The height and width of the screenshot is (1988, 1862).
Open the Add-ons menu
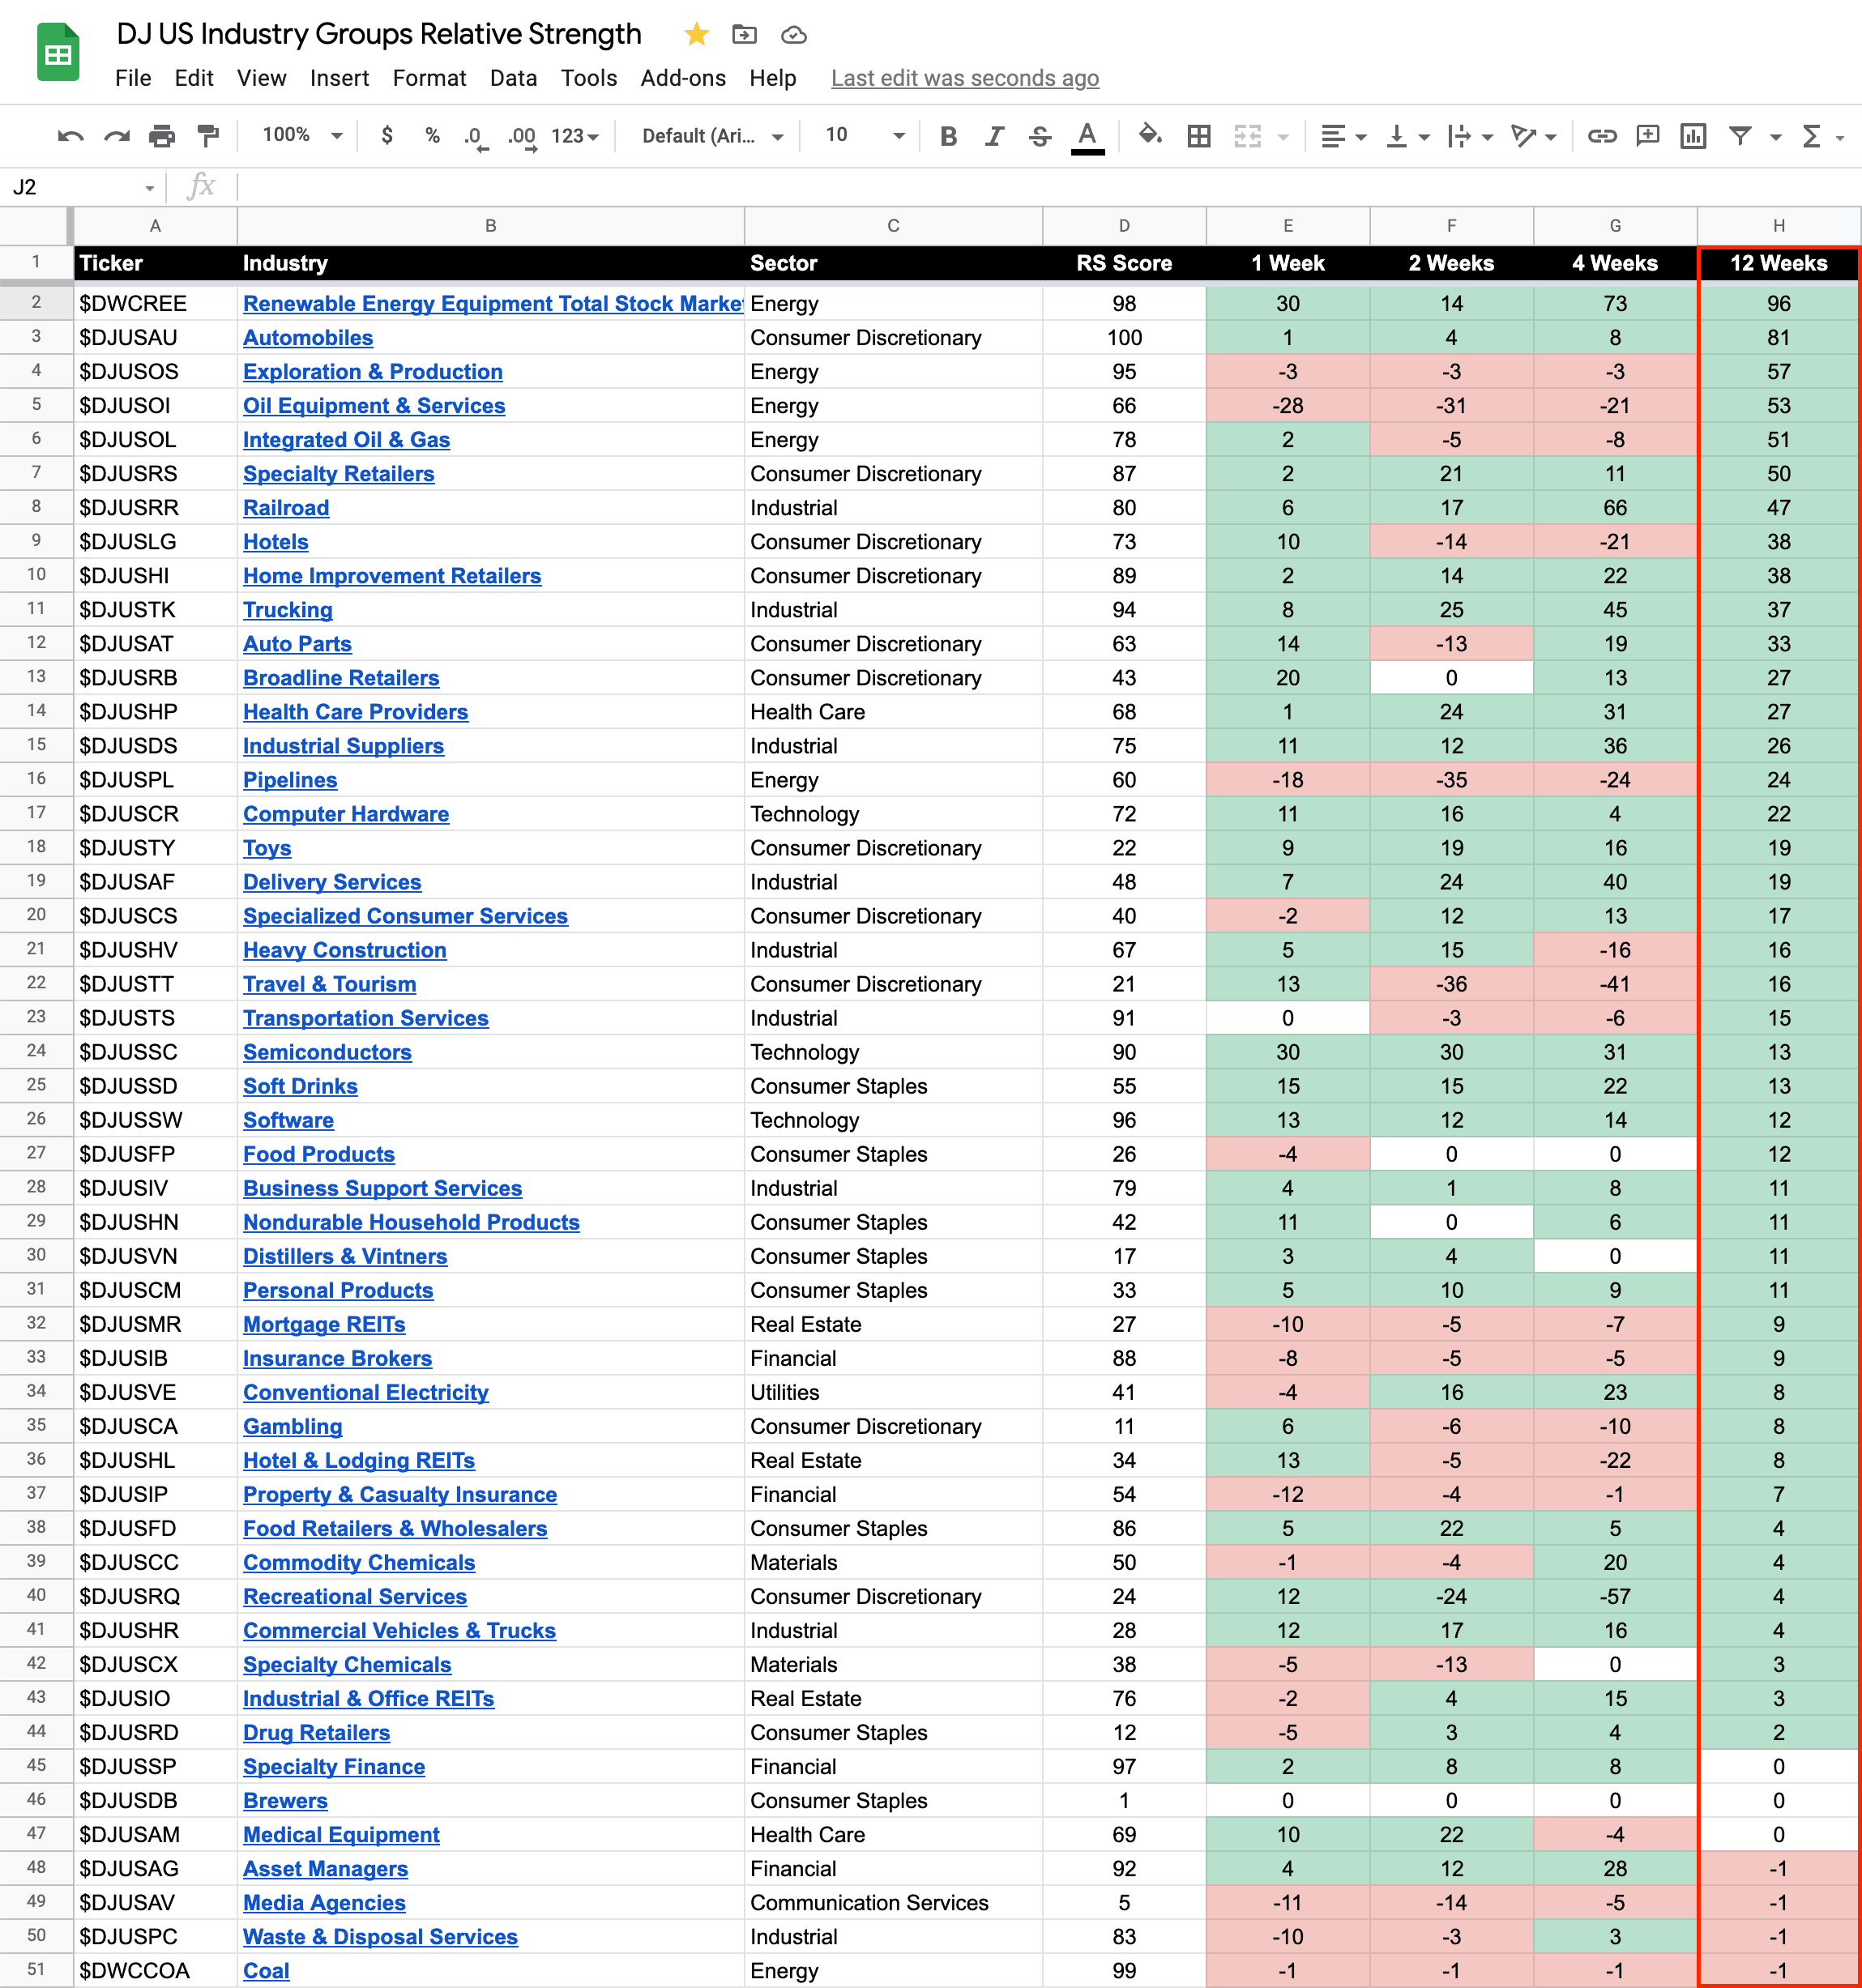pos(682,78)
